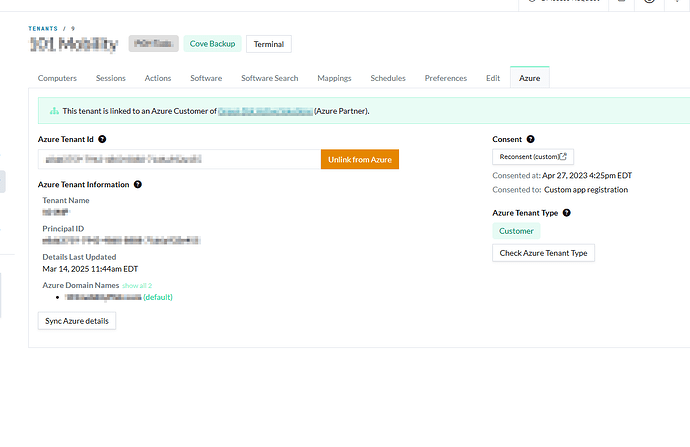690x447 pixels.
Task: Click the Azure Tenant Type help icon
Action: click(x=567, y=213)
